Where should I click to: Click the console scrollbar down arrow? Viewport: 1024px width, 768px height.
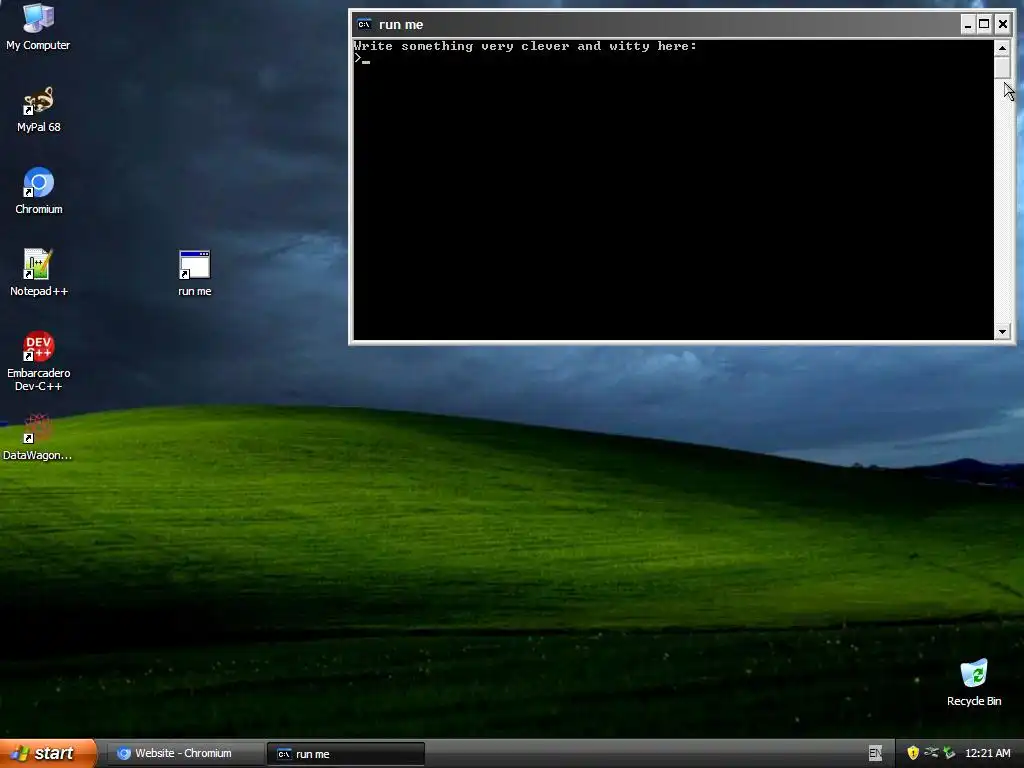point(1002,332)
